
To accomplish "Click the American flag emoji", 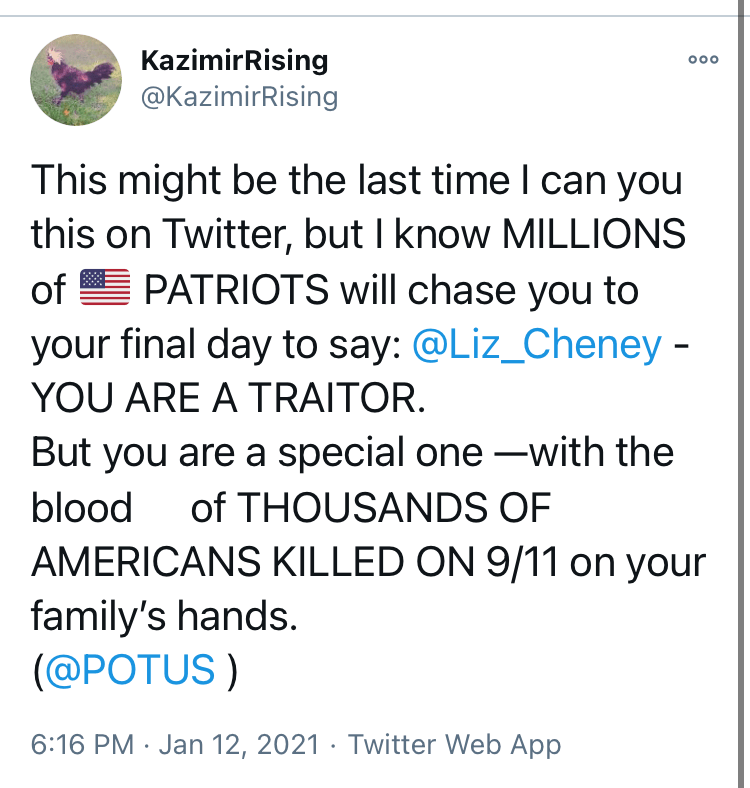I will coord(105,287).
